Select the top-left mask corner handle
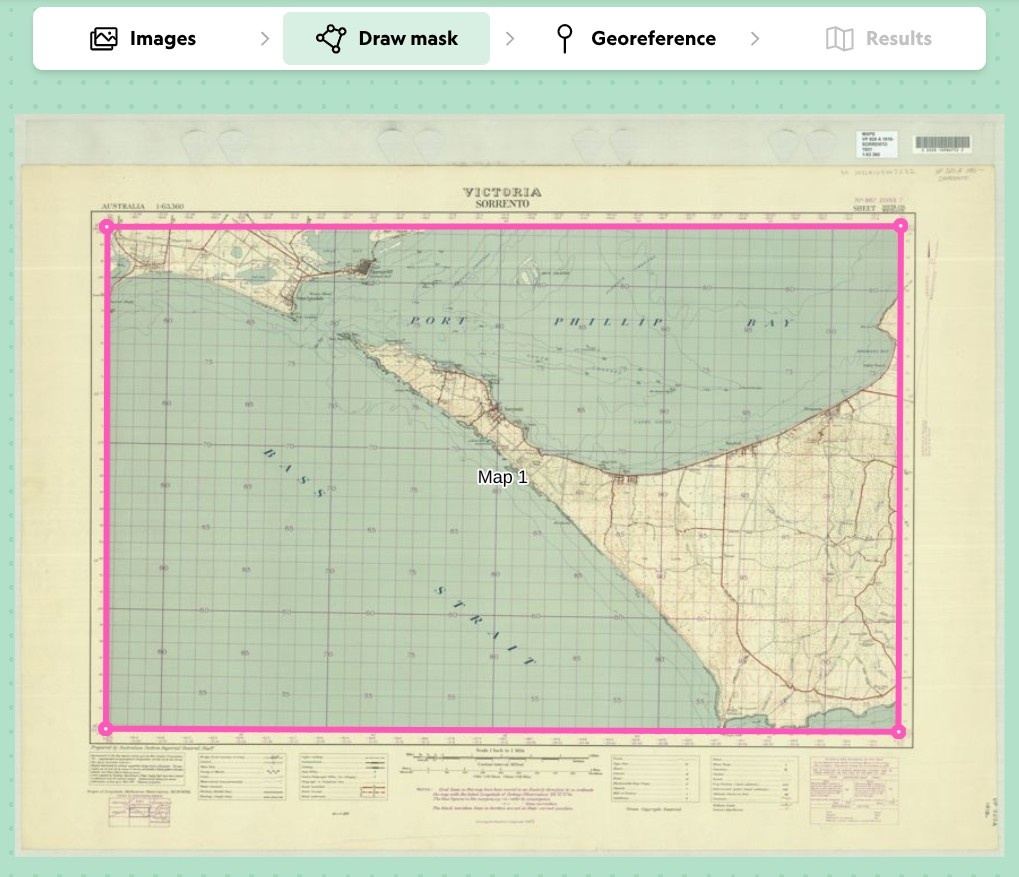Screen dimensions: 1019x877 pos(107,227)
